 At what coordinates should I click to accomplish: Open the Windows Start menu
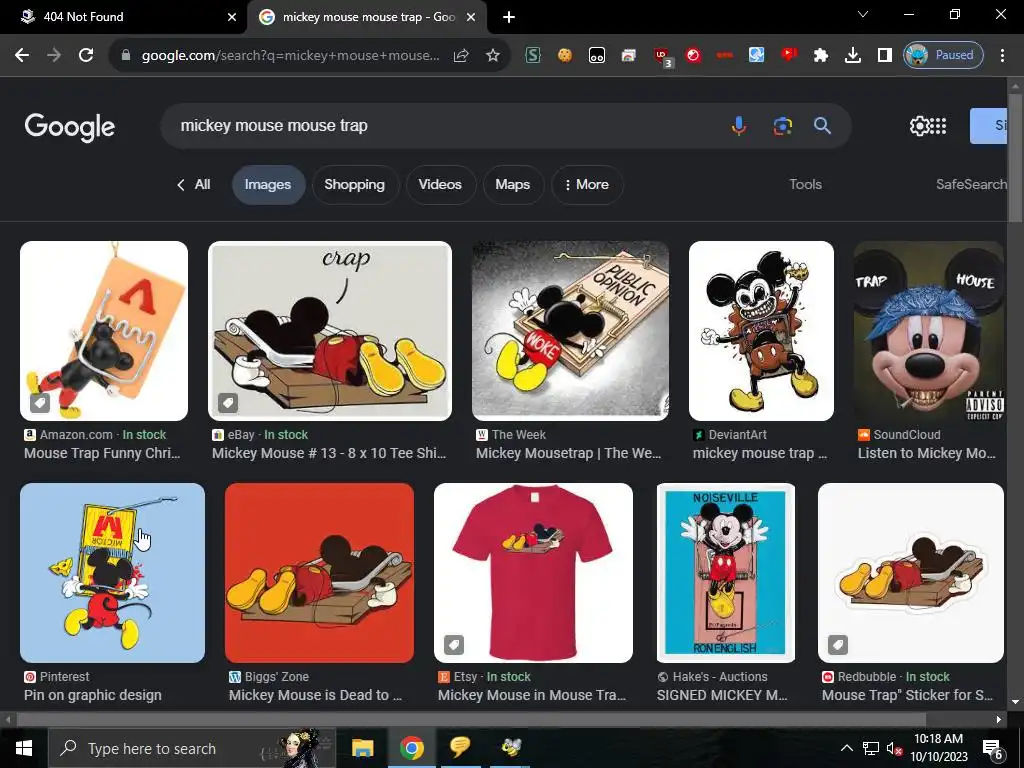click(x=24, y=748)
